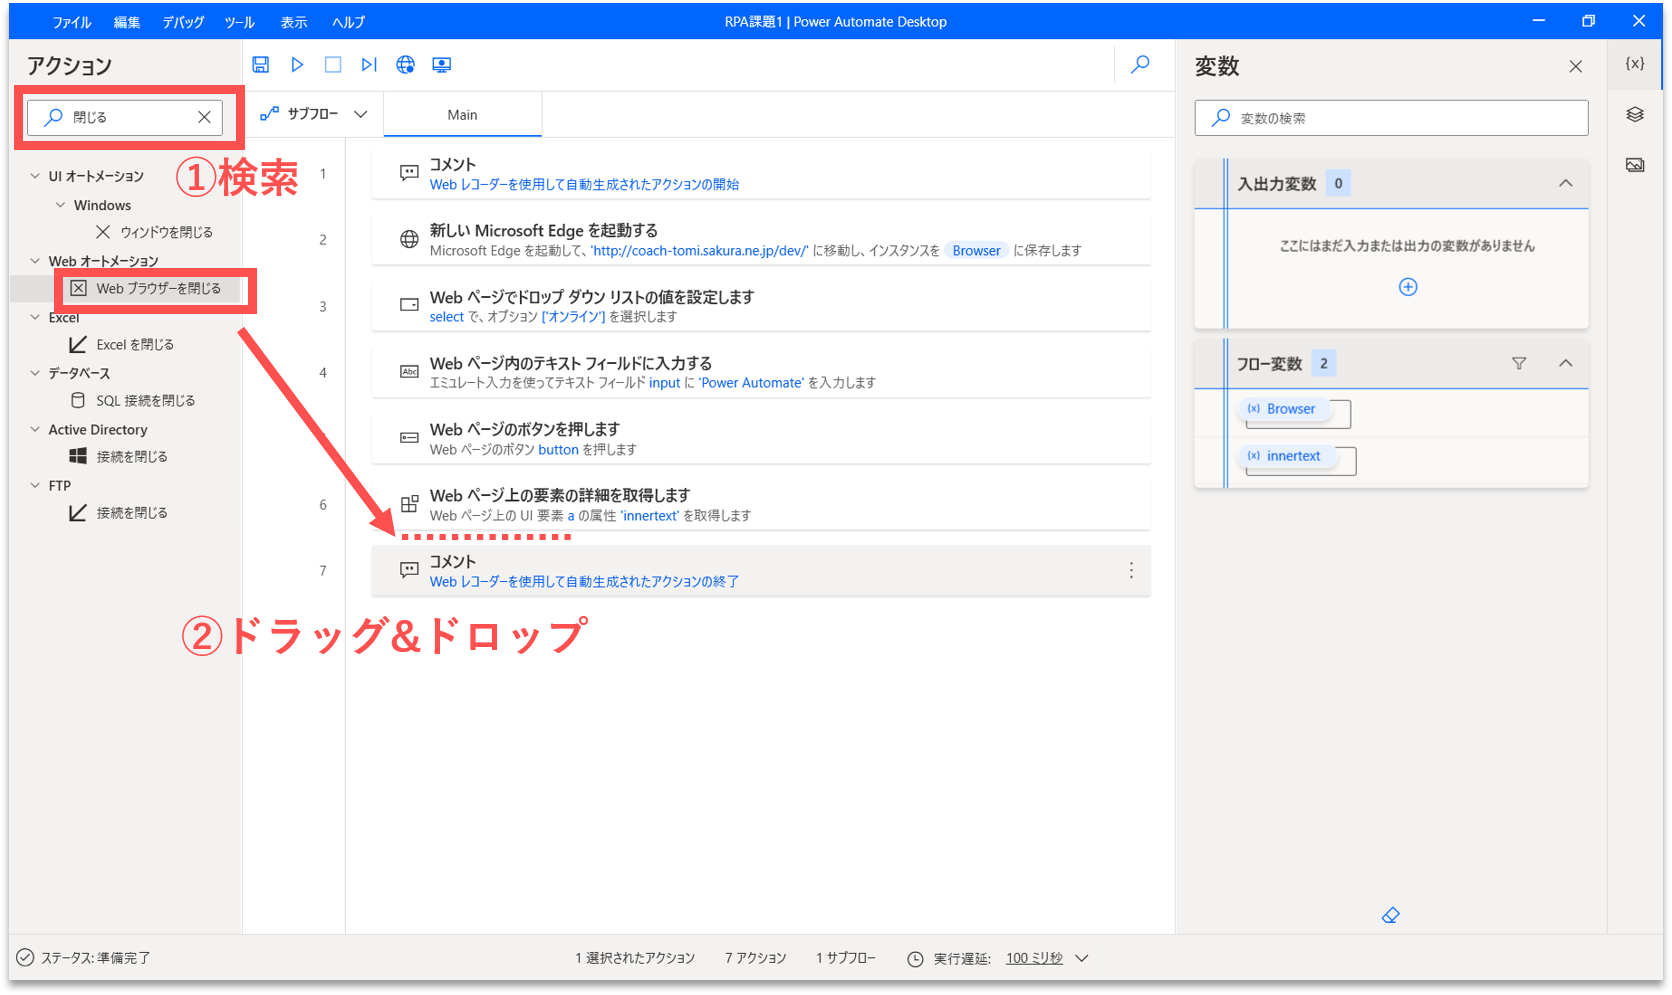The width and height of the screenshot is (1672, 995).
Task: Open the Web recorder globe icon
Action: (x=405, y=65)
